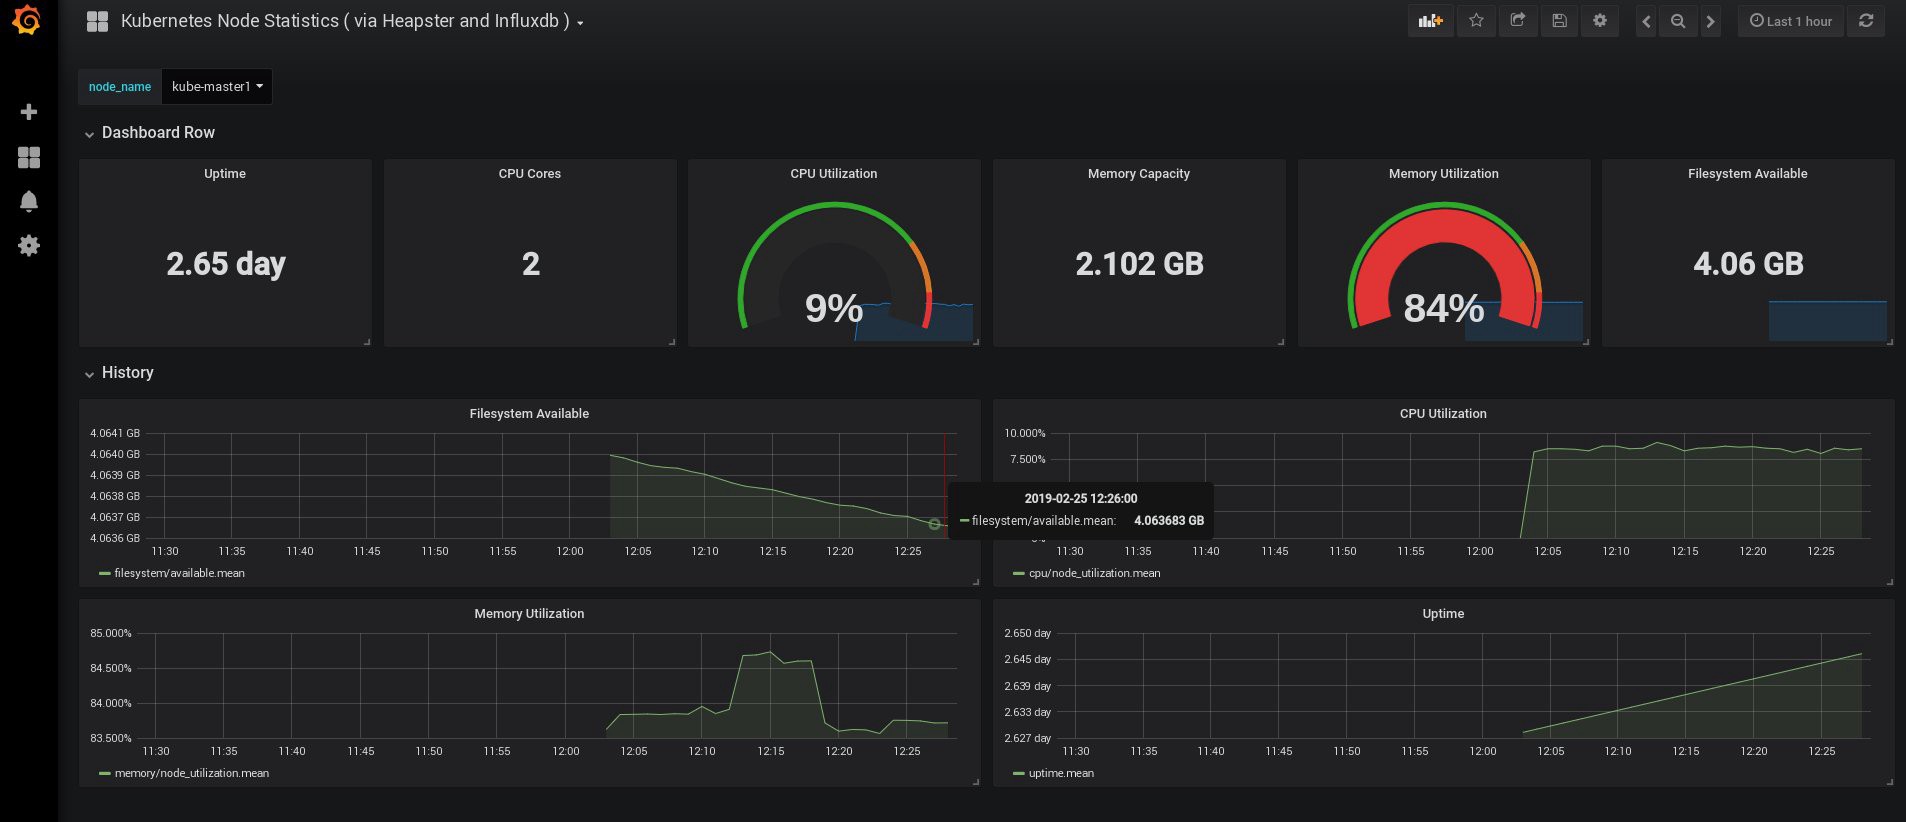The image size is (1906, 822).
Task: Toggle memory/node_utilization.mean legend series
Action: tap(192, 773)
